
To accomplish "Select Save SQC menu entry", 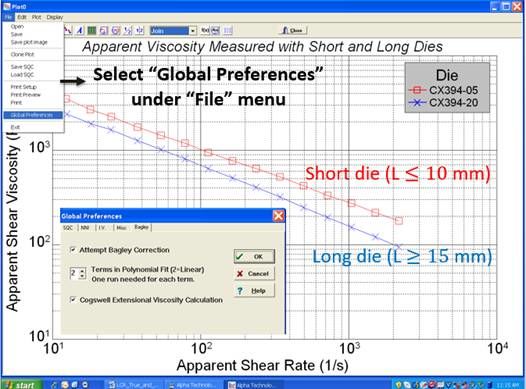I will coord(22,67).
